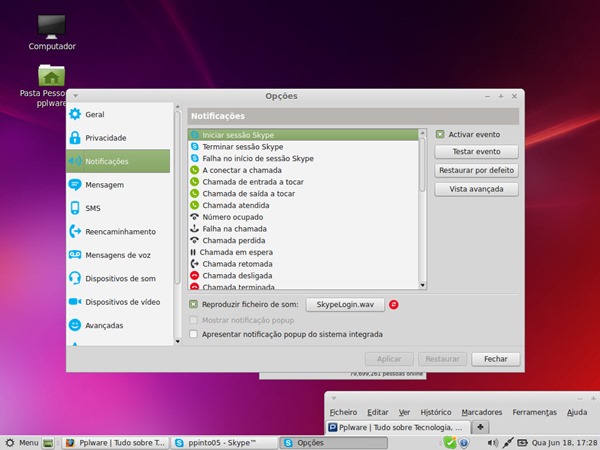Click the 'Testar evento' button
Screen dimensions: 600x450
click(x=476, y=152)
